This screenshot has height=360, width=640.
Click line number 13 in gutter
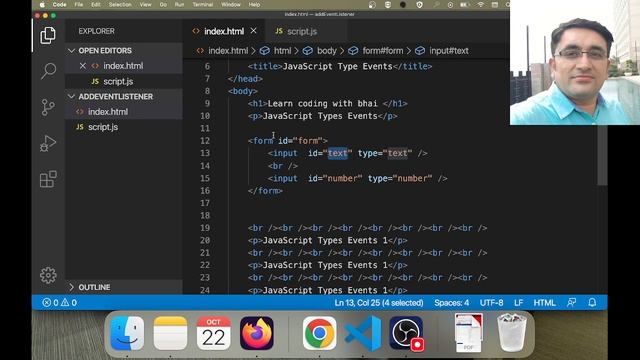(x=205, y=153)
